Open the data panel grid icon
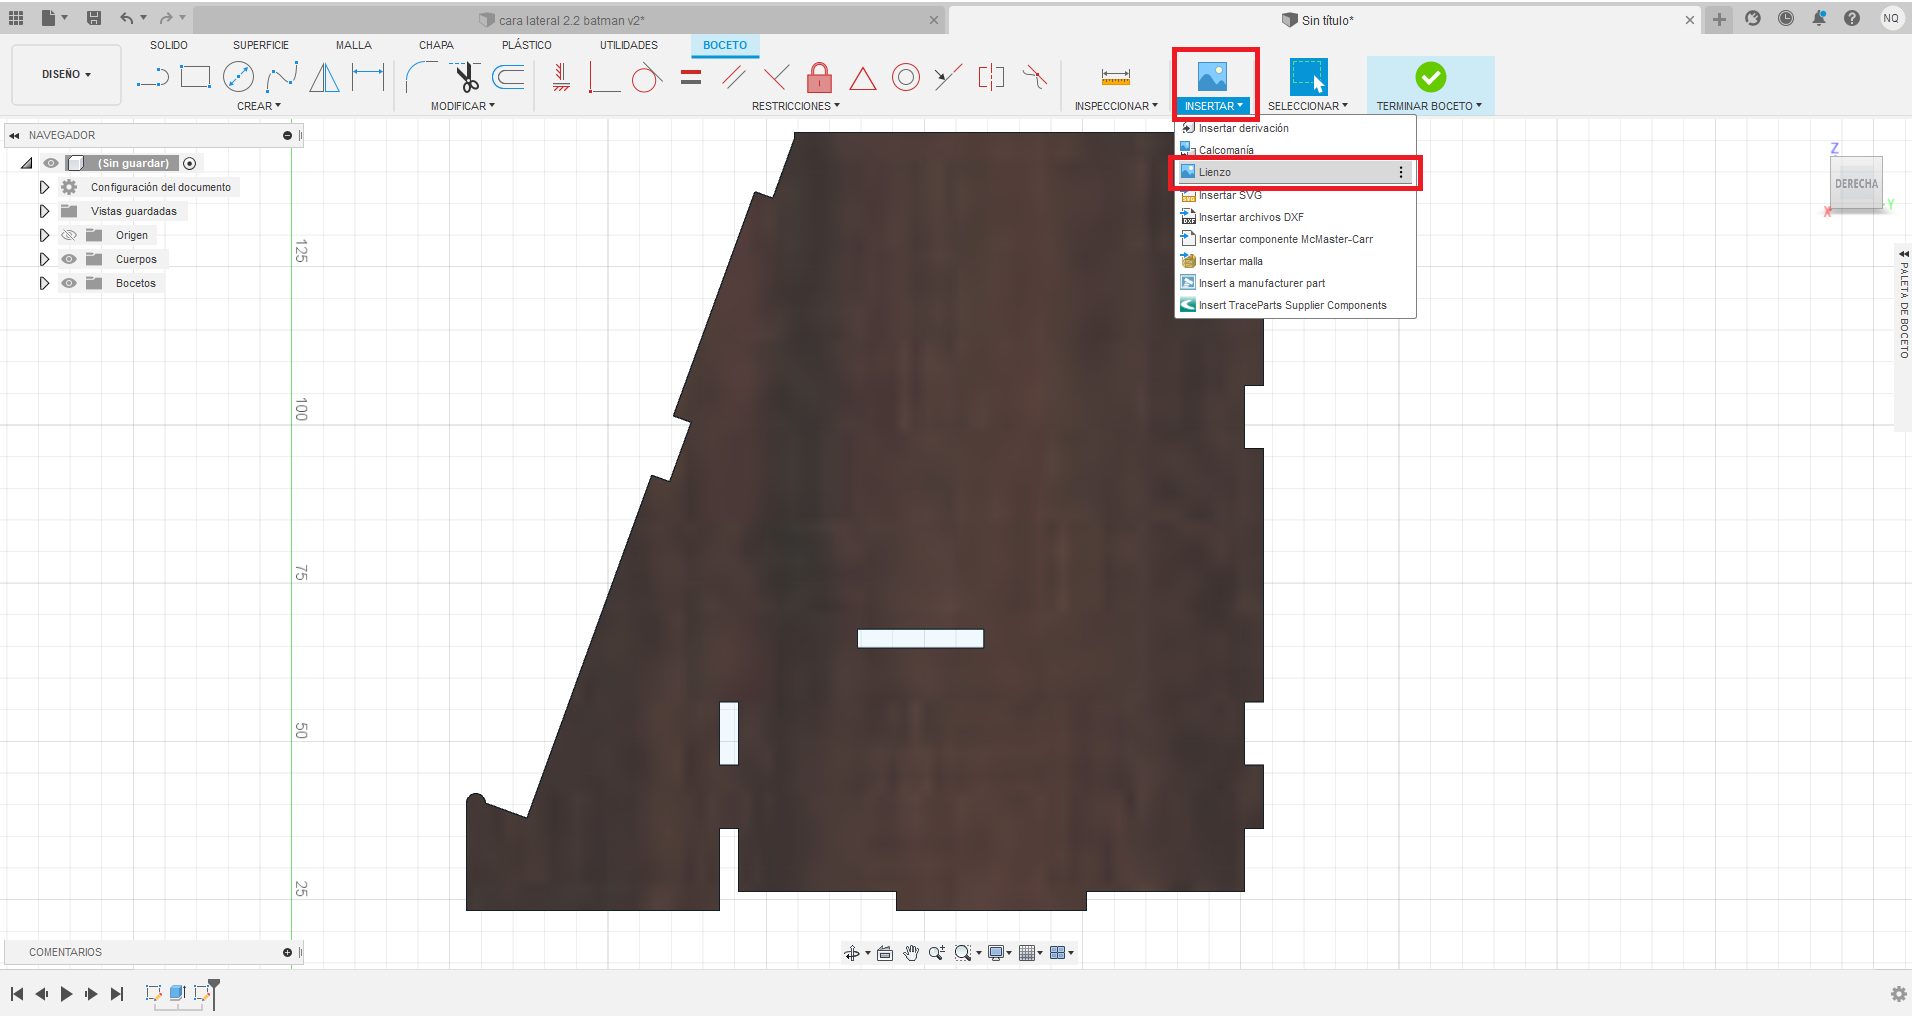 click(x=16, y=18)
